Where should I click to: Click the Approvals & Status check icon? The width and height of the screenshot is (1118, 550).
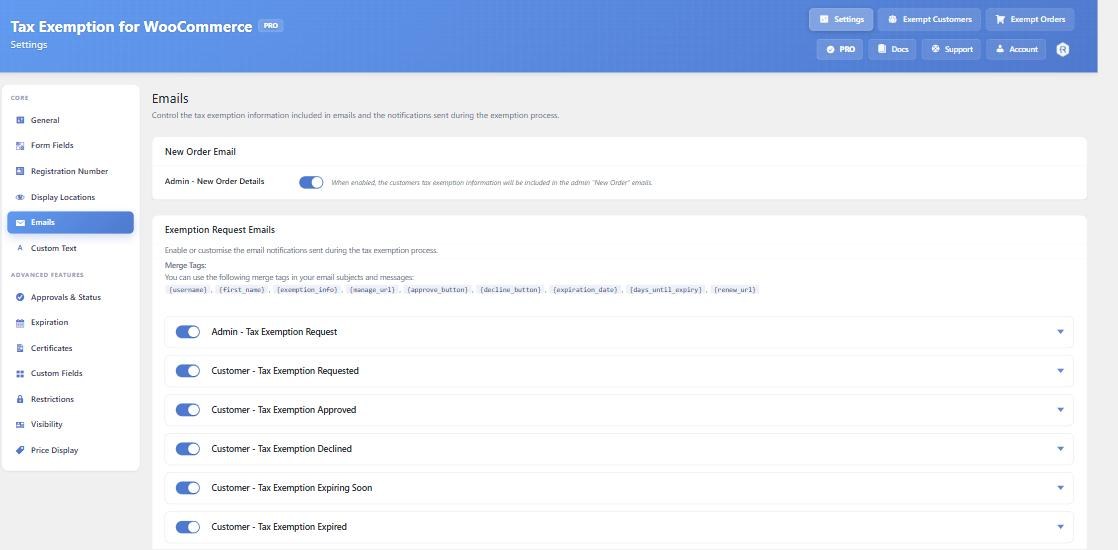tap(20, 297)
